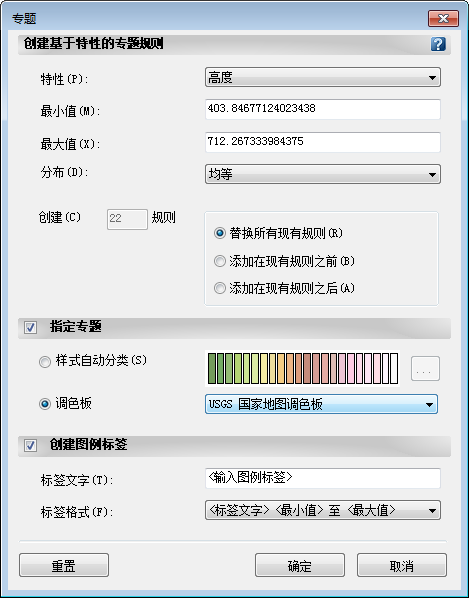The width and height of the screenshot is (469, 598).
Task: Open the help icon in header
Action: pos(438,44)
